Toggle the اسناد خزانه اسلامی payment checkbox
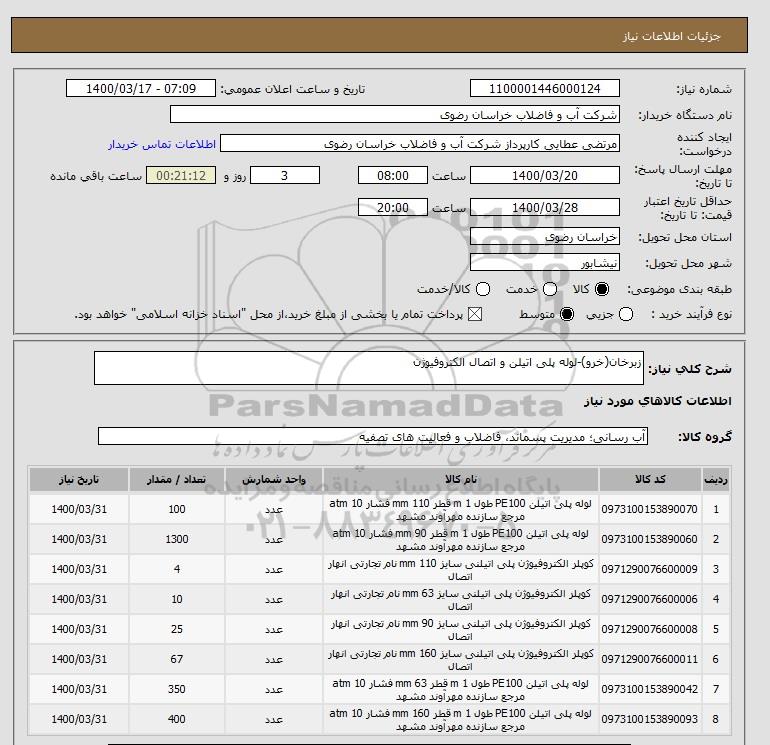Screen dimensions: 770x745 point(475,314)
